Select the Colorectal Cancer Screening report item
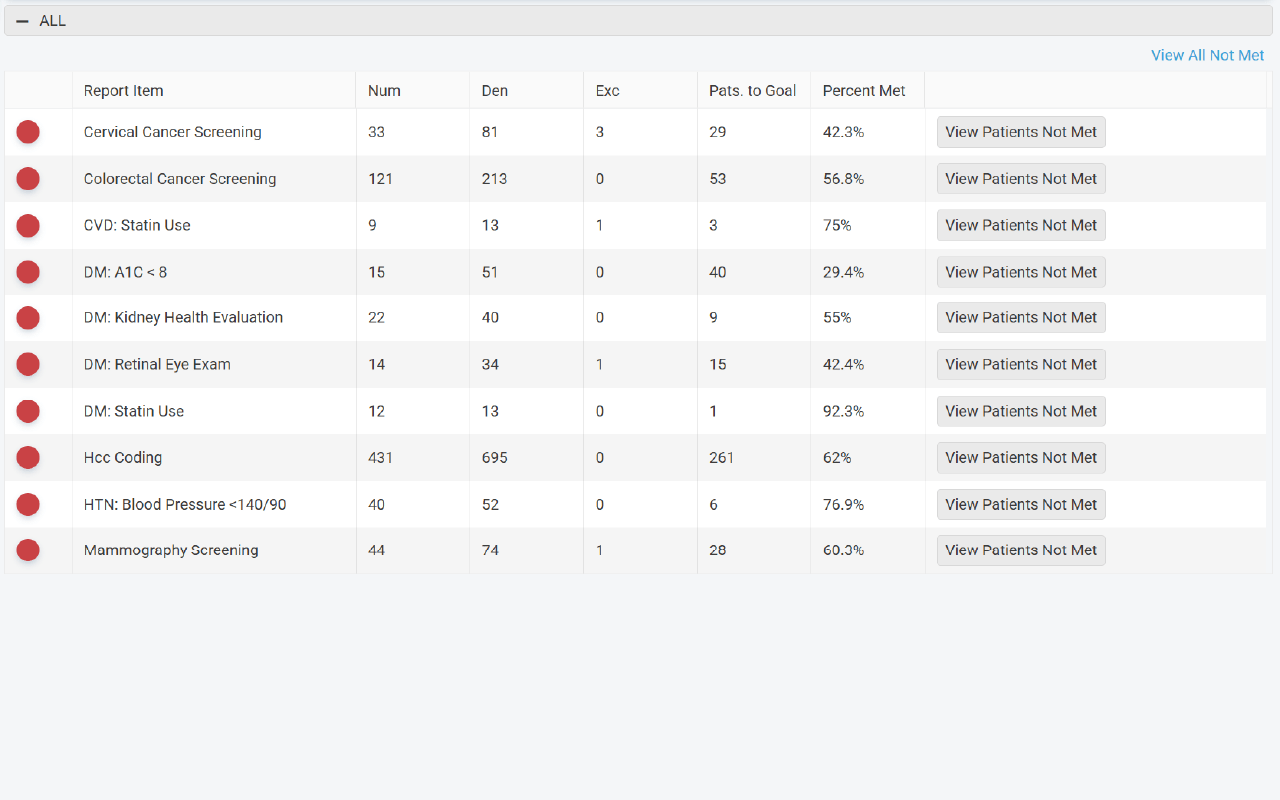Screen dimensions: 1280x800 [x=180, y=179]
